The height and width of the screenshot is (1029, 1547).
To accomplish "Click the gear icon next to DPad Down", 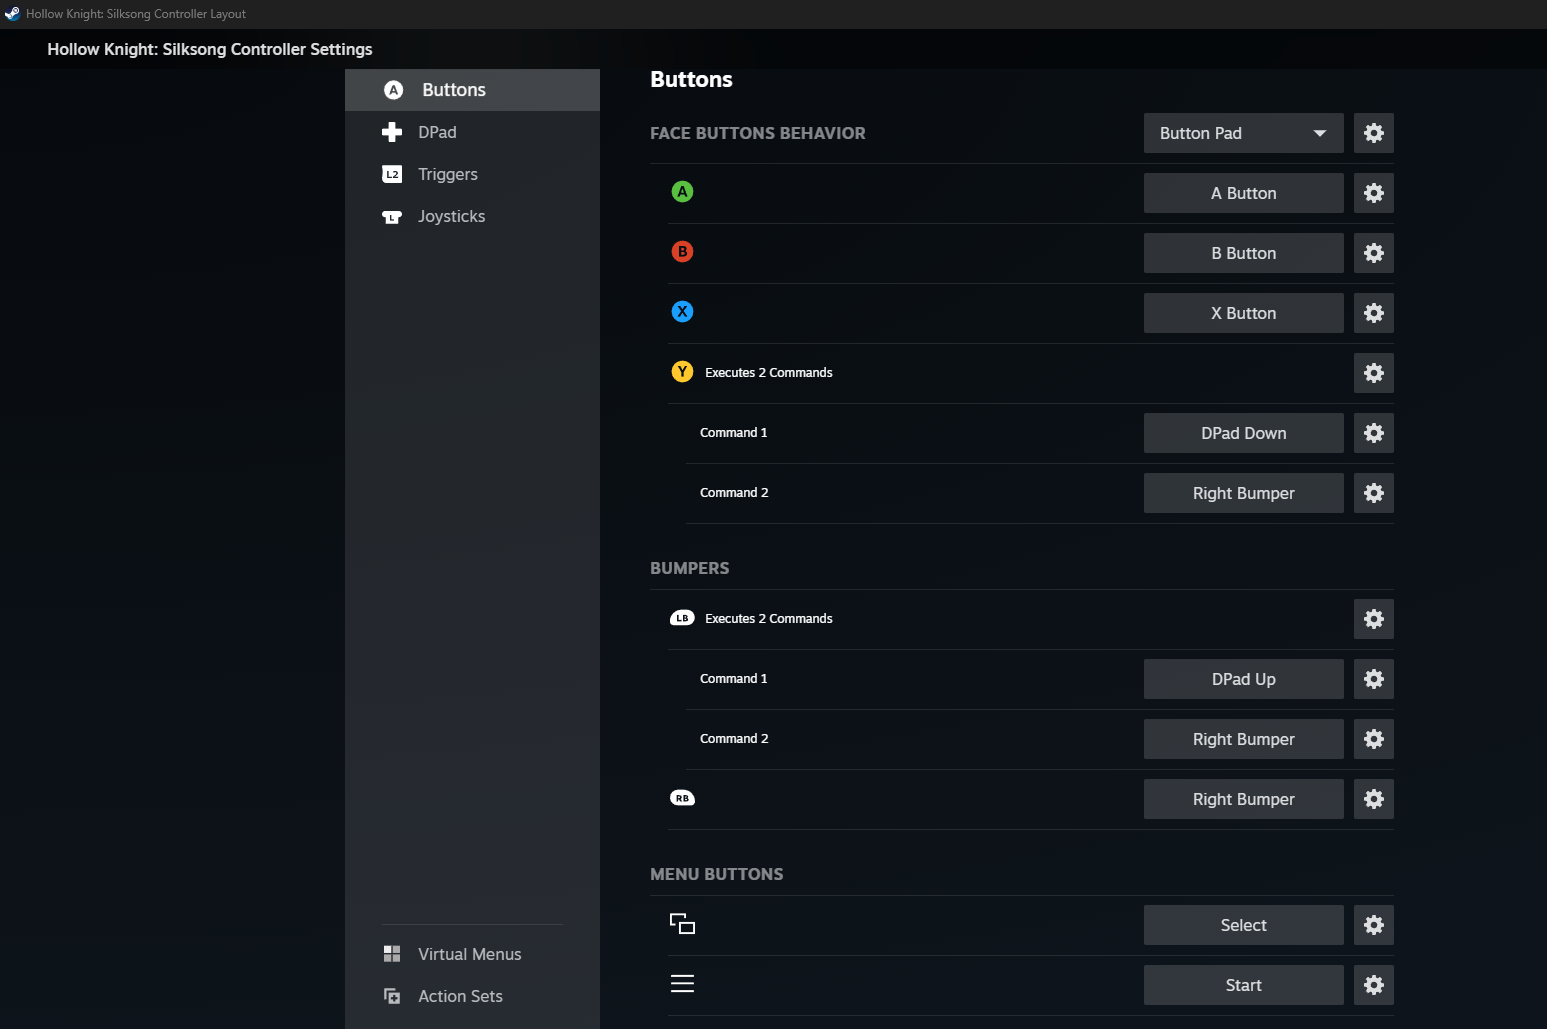I will click(x=1374, y=433).
